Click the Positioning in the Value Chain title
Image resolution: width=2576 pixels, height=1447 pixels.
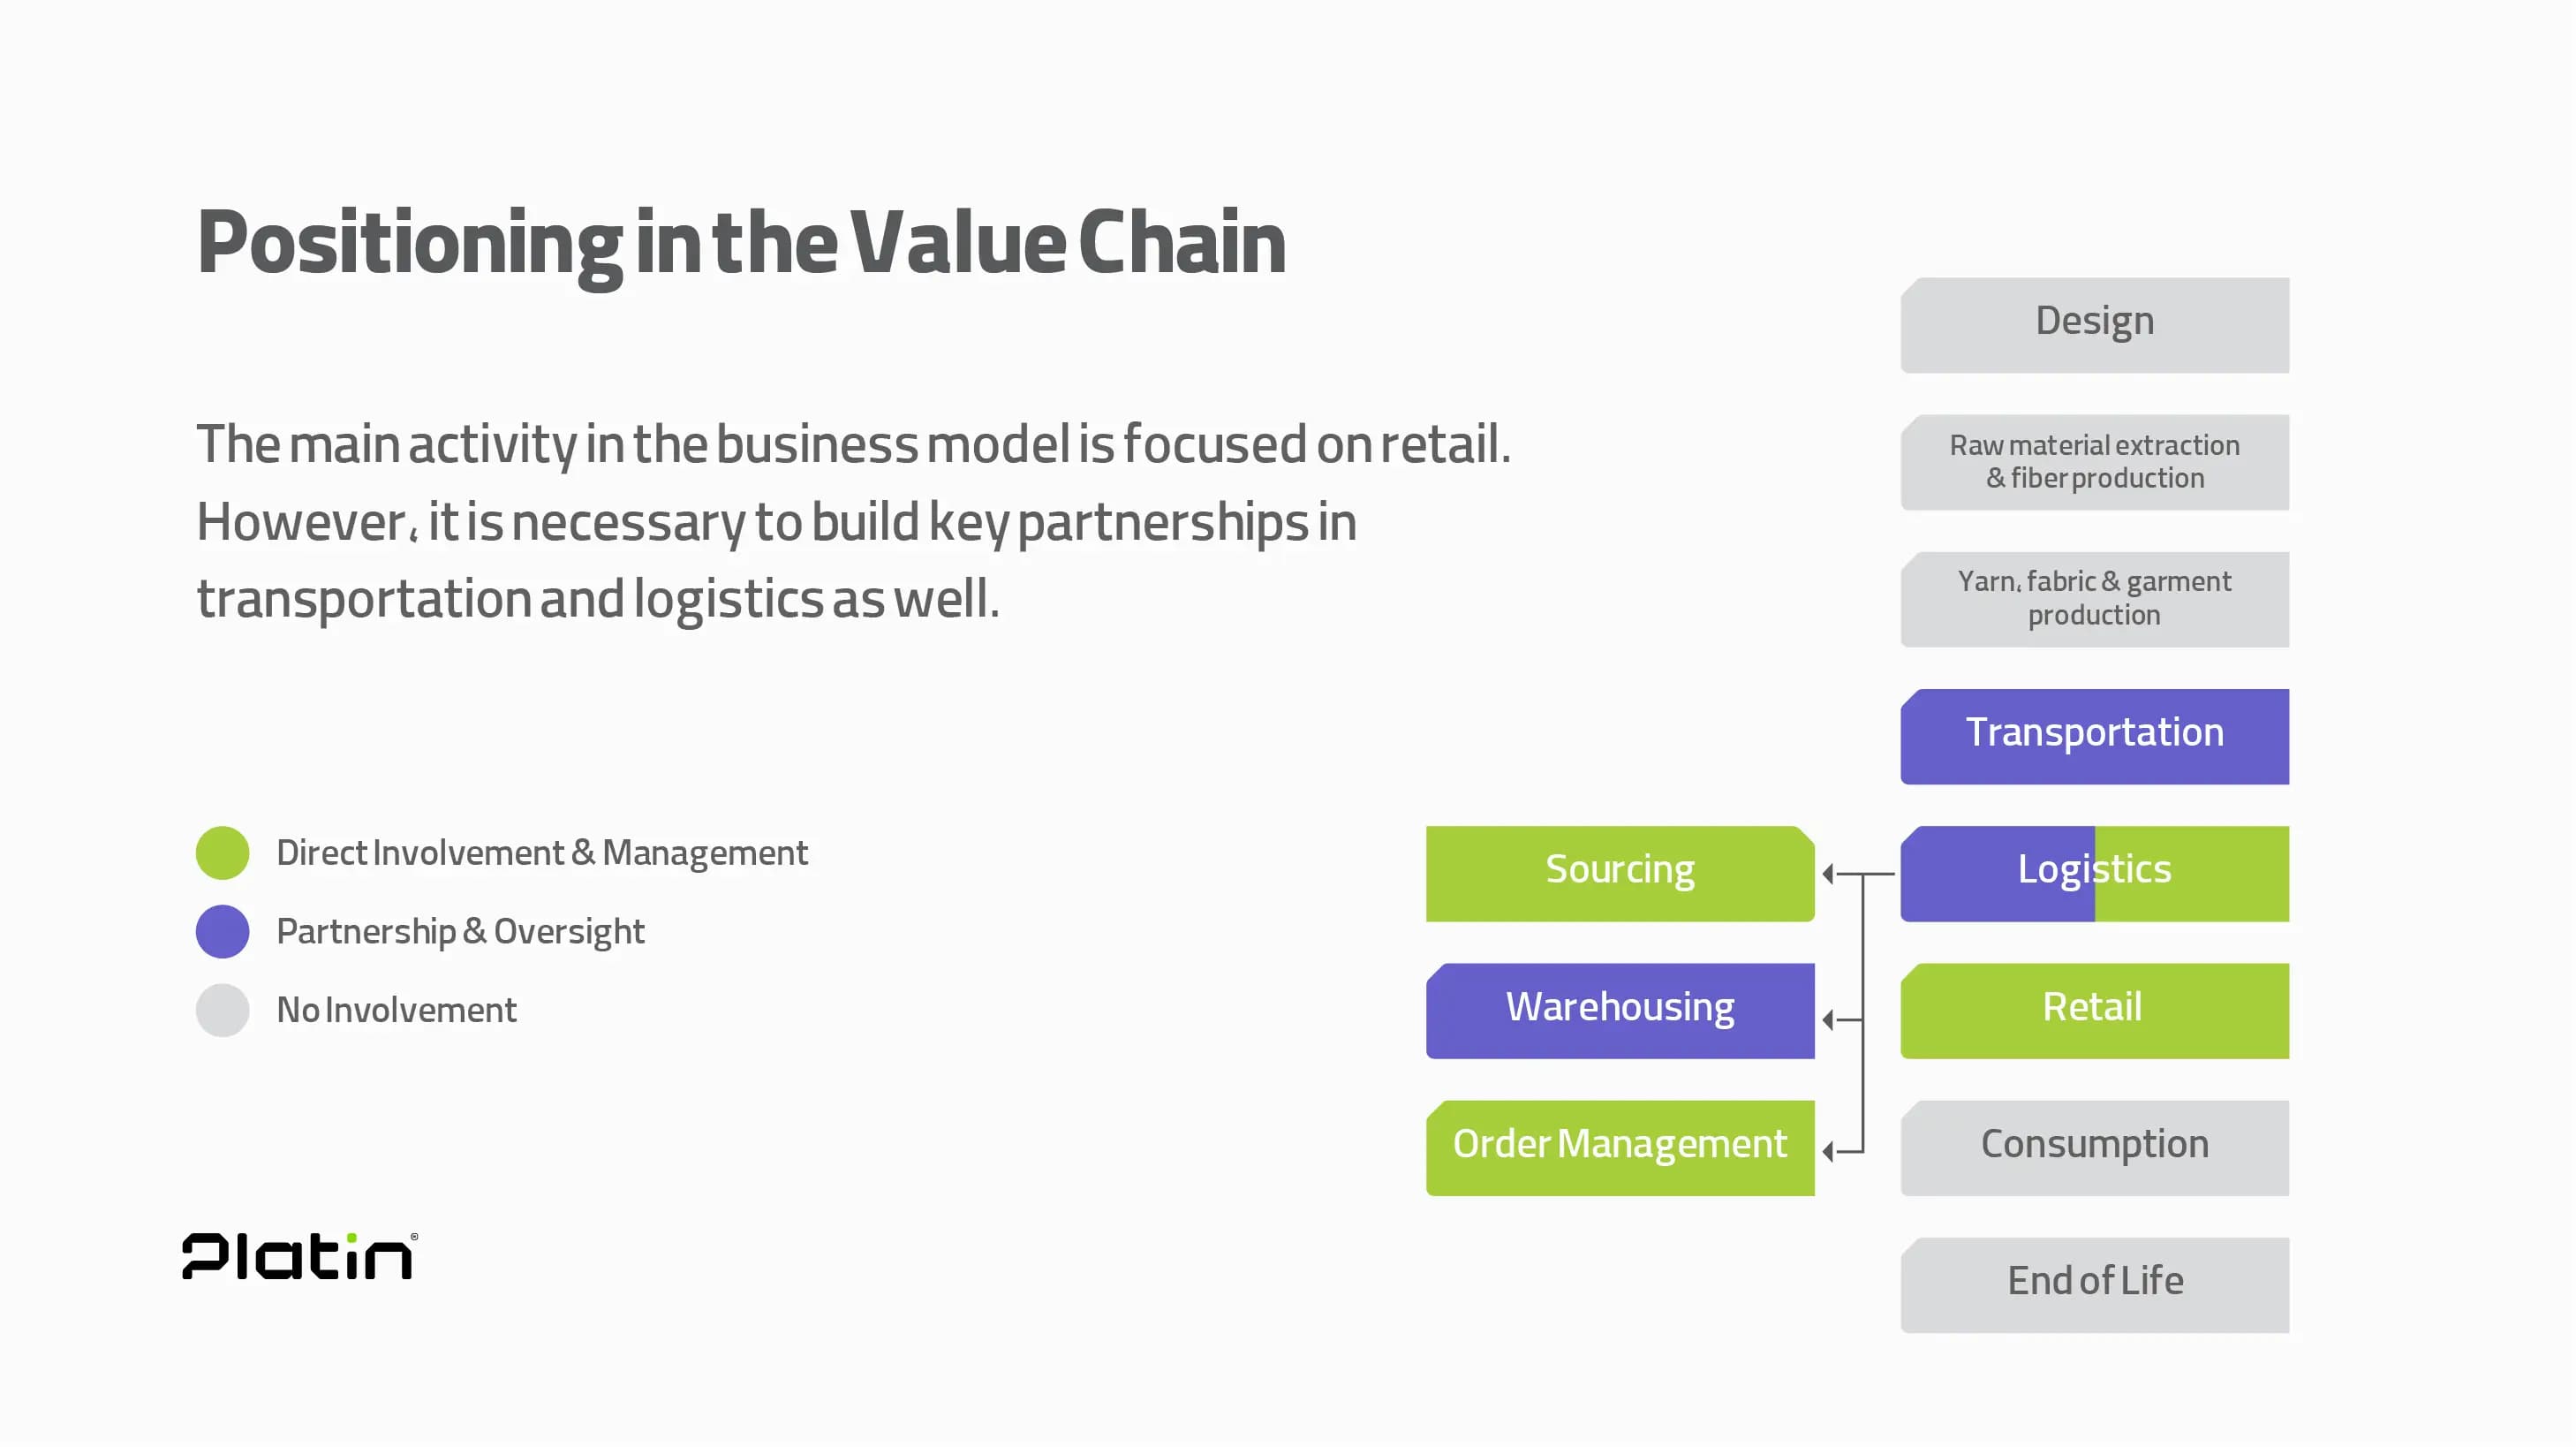pos(741,243)
